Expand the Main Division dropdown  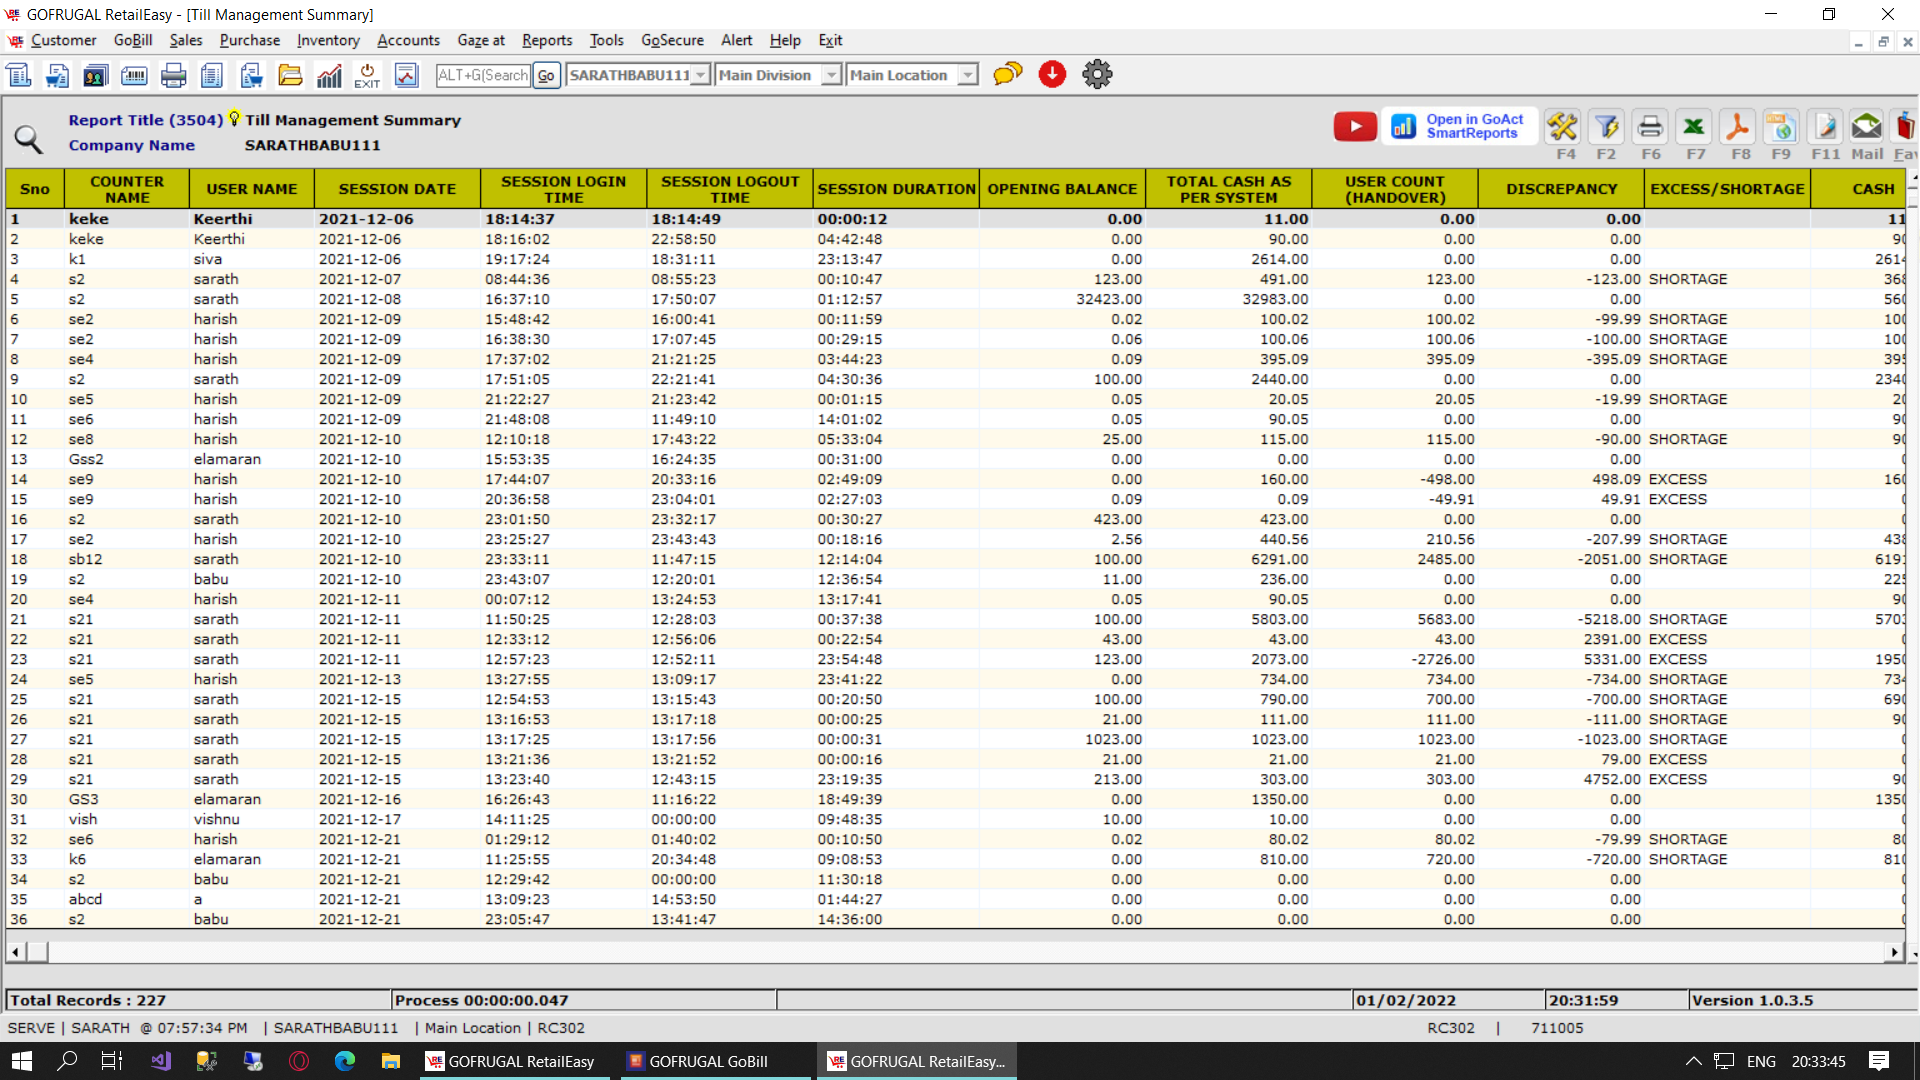(831, 75)
